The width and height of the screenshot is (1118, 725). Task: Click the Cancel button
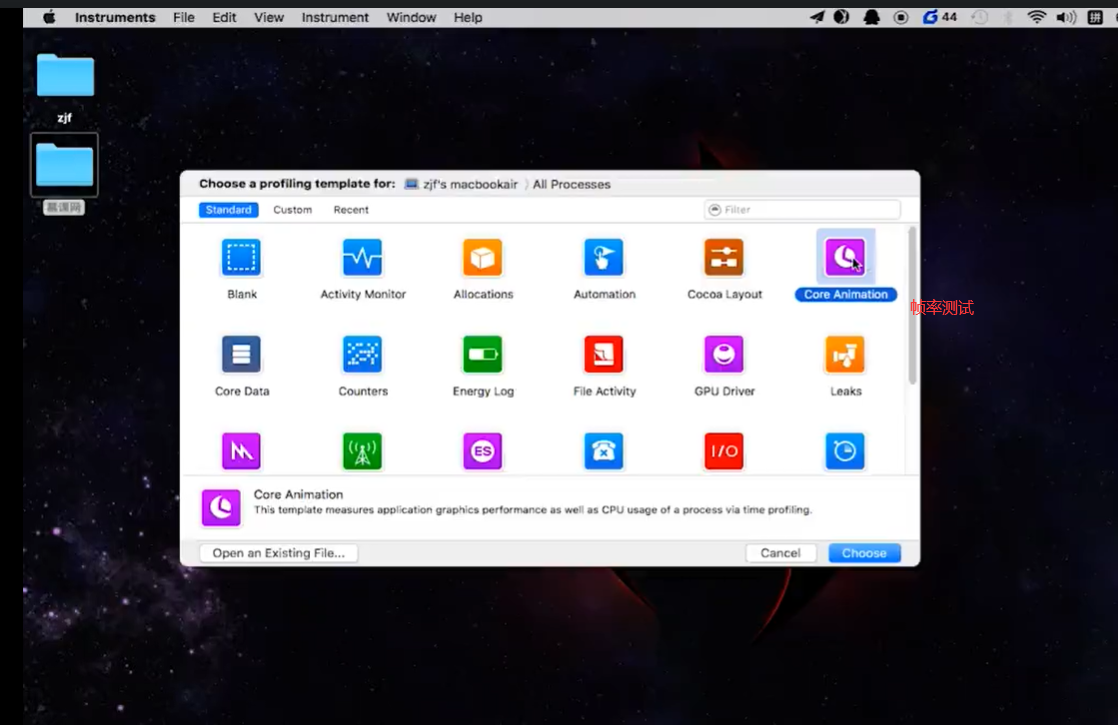781,553
